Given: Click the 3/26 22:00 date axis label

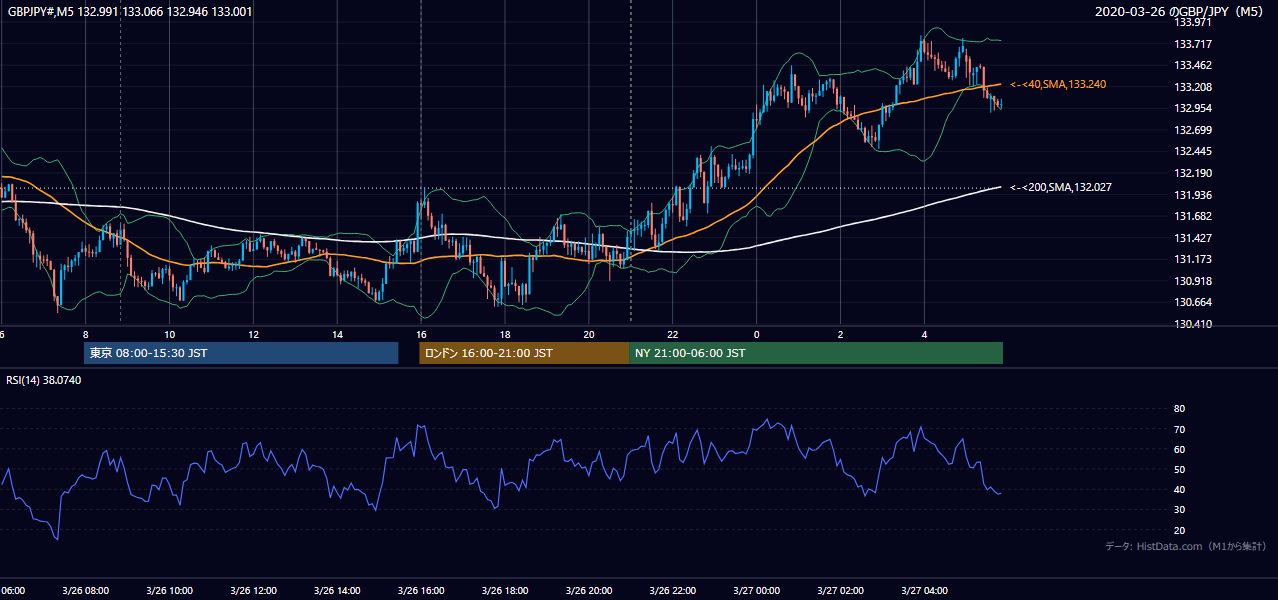Looking at the screenshot, I should [x=673, y=591].
